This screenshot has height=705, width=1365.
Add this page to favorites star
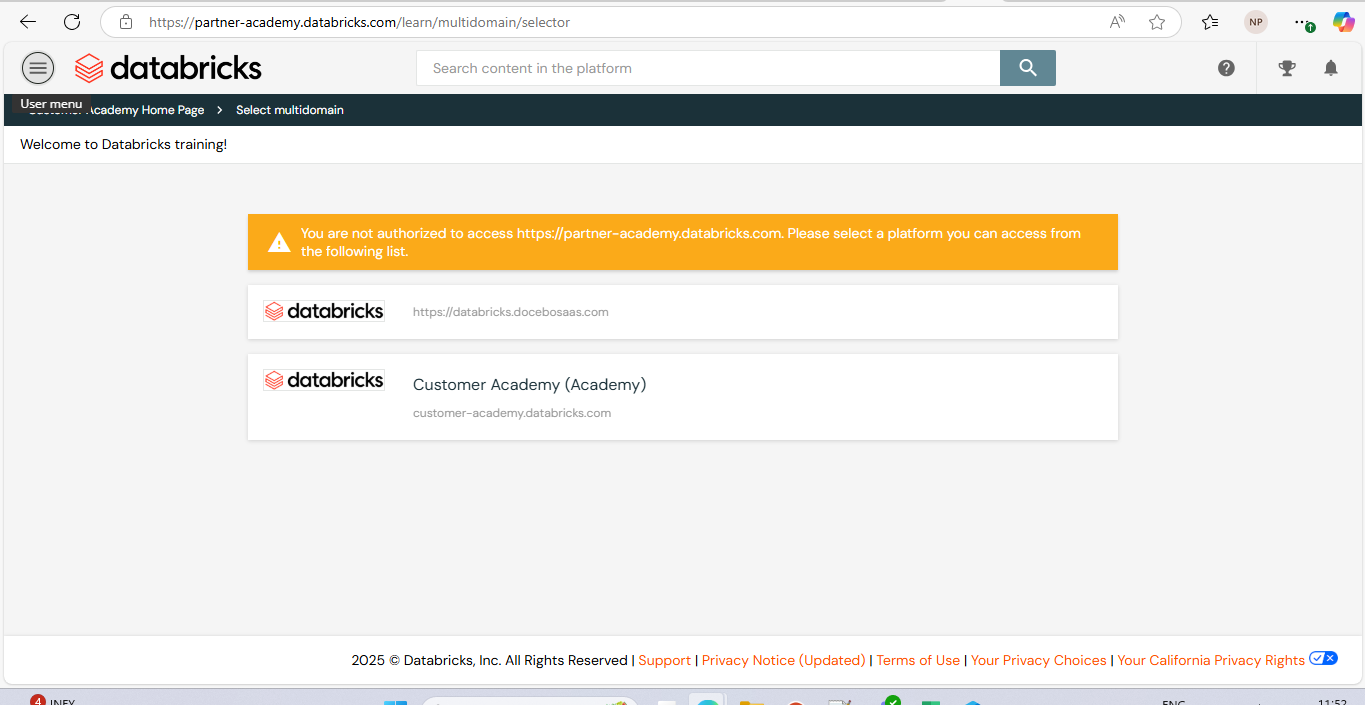[x=1156, y=21]
